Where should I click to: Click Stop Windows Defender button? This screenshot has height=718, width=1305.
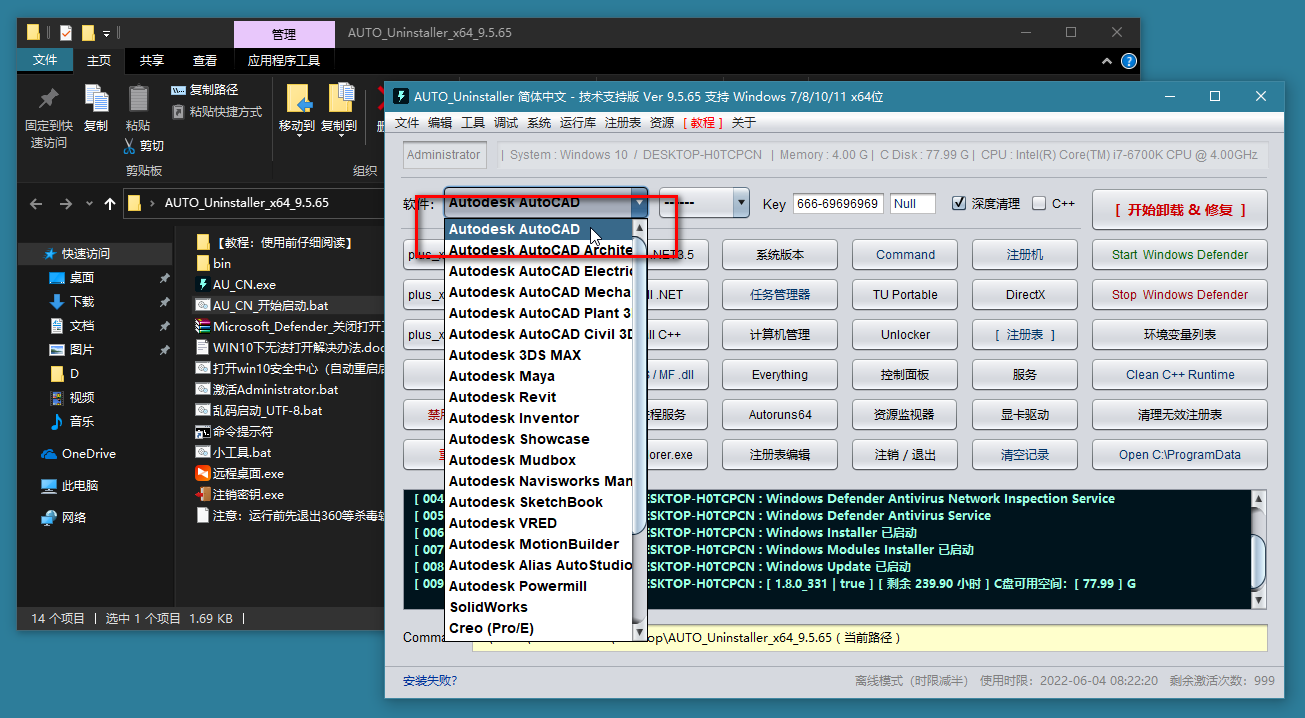click(x=1180, y=295)
